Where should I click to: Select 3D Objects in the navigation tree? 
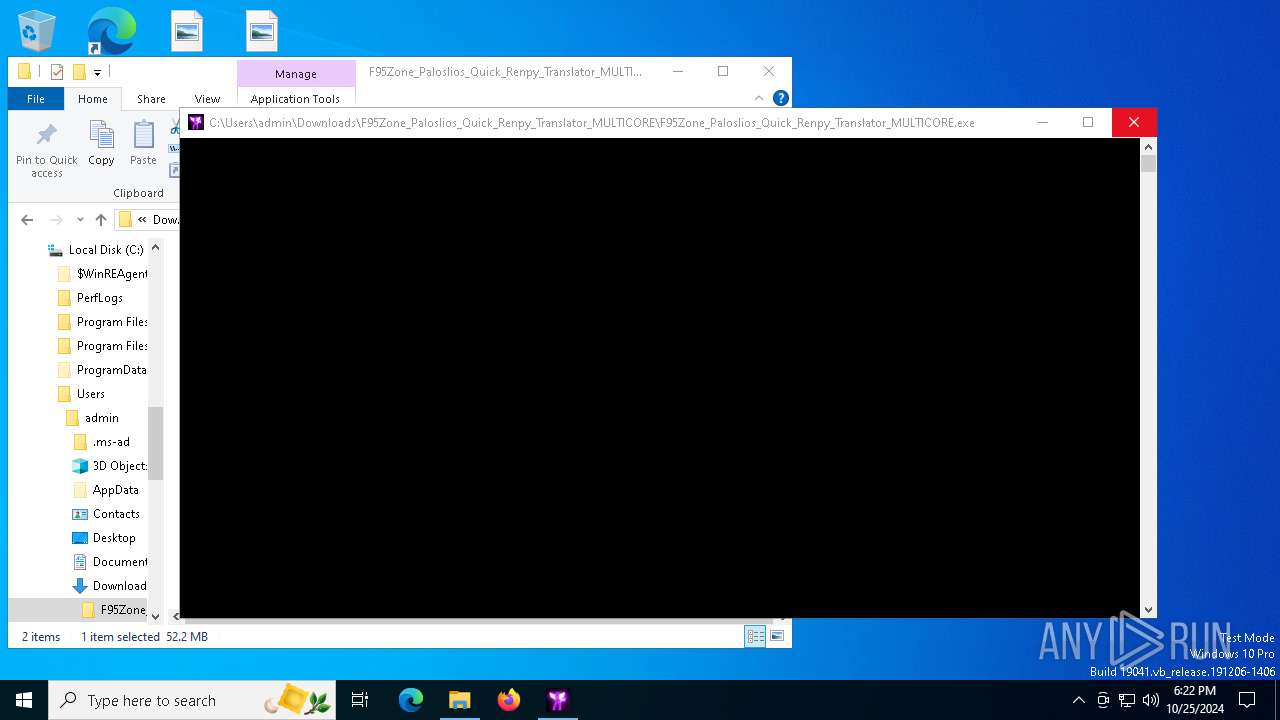(119, 466)
